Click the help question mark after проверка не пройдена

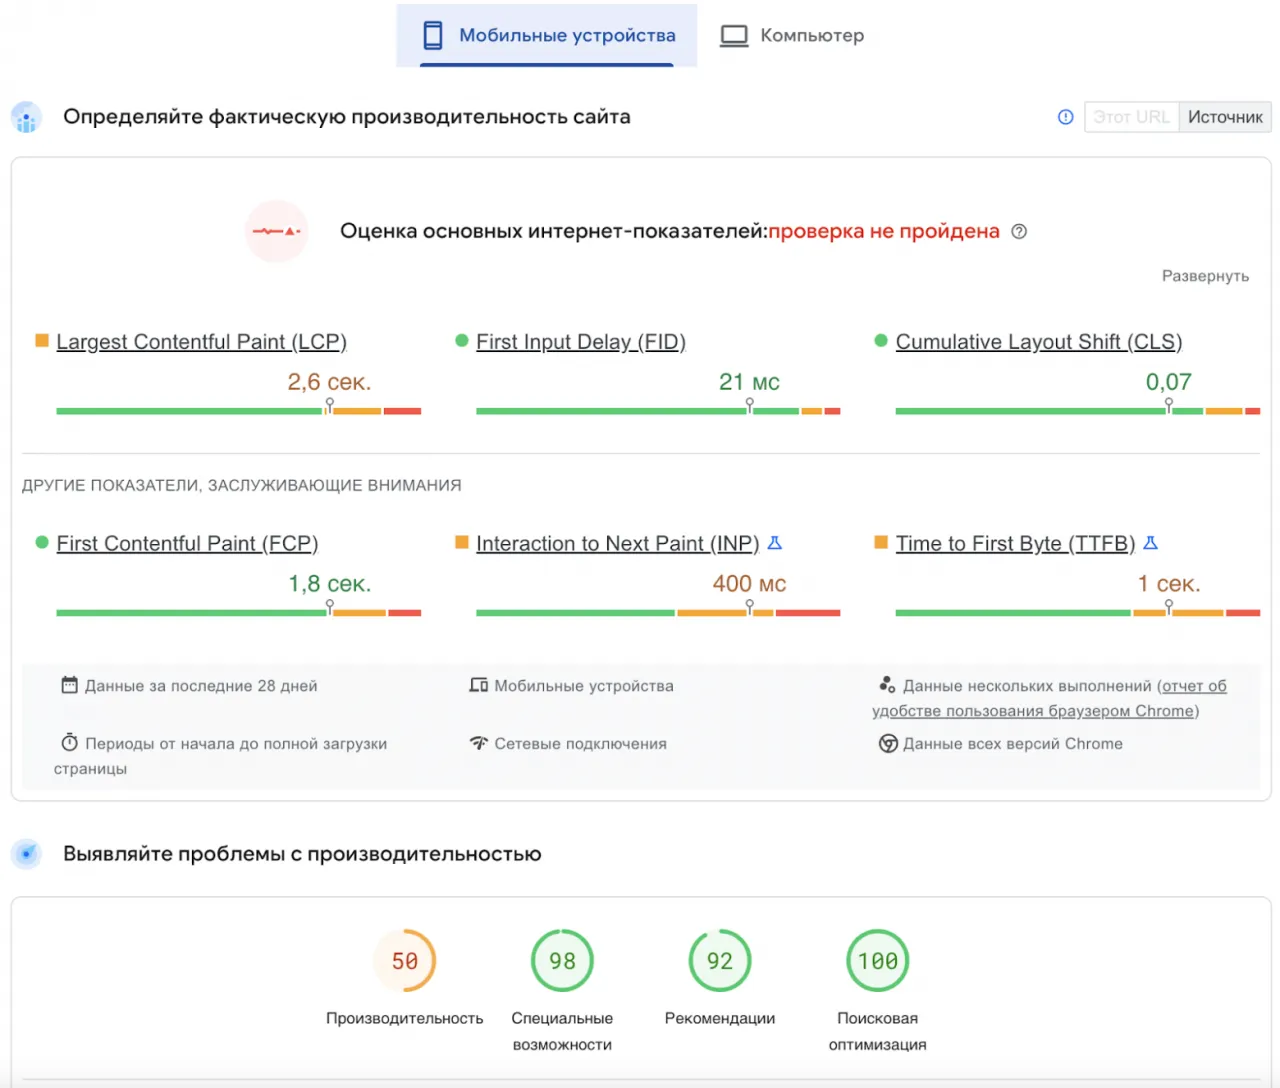point(1019,231)
